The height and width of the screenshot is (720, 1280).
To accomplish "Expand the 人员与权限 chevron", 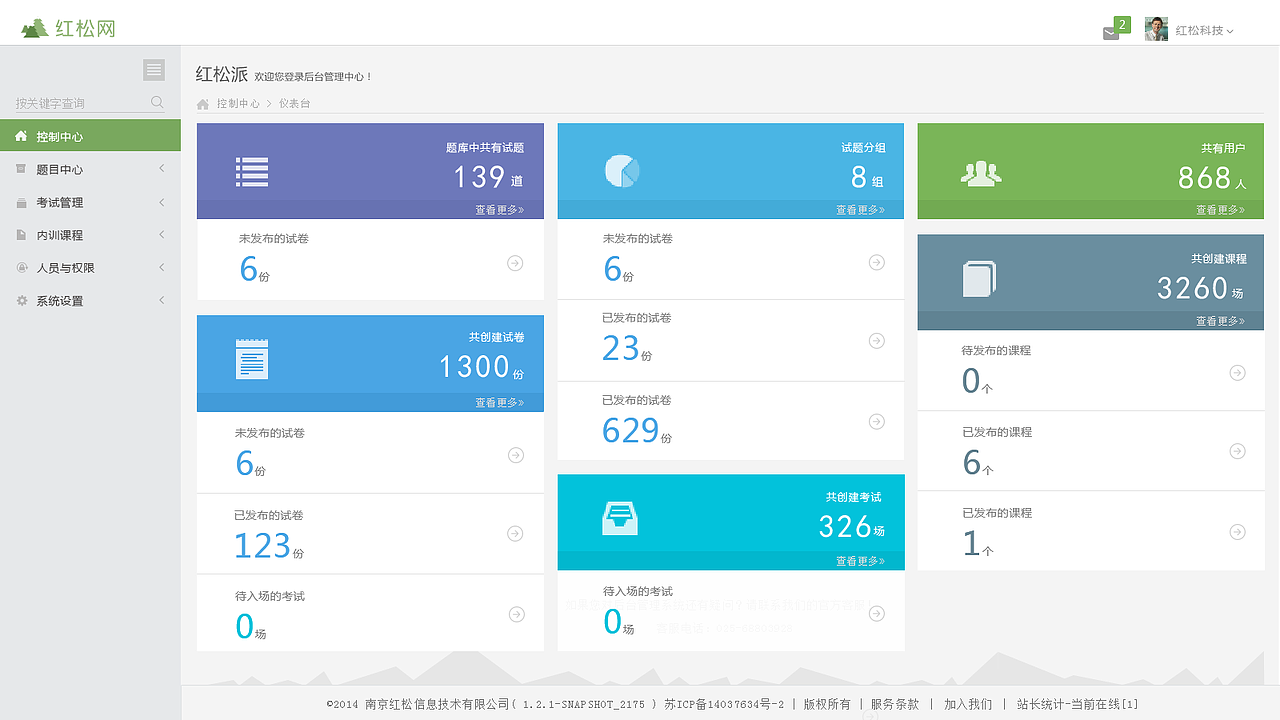I will coord(162,267).
